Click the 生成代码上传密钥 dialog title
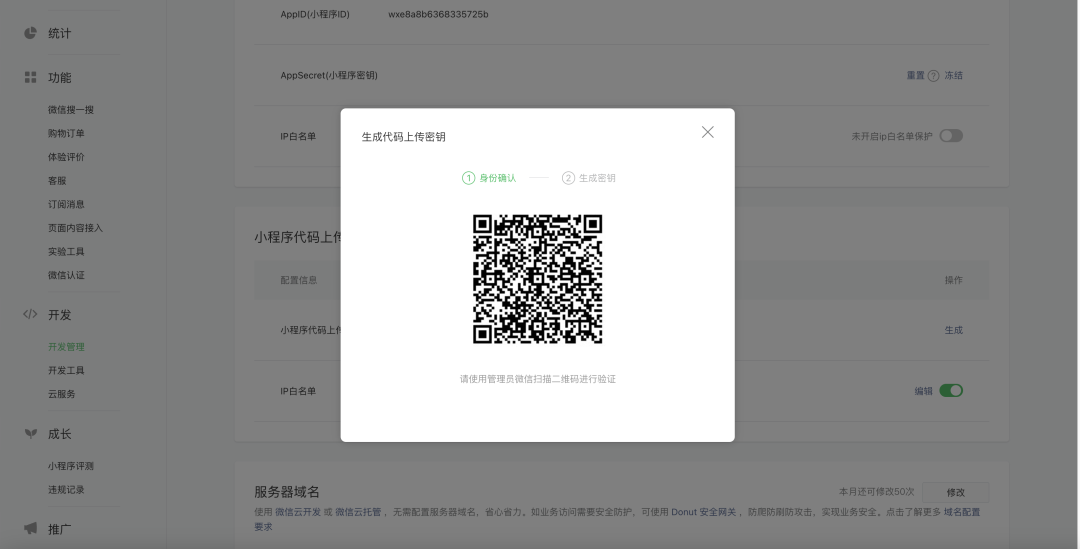This screenshot has height=549, width=1080. click(404, 136)
